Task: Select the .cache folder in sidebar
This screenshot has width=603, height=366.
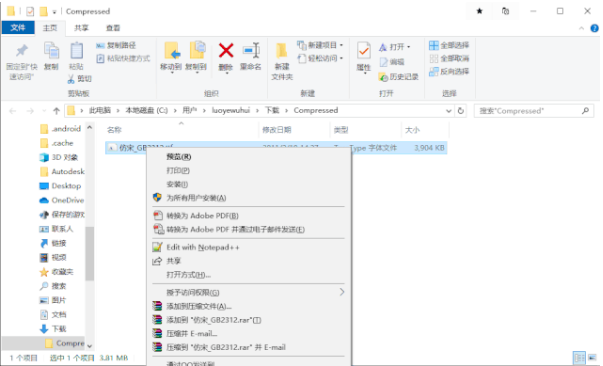Action: (x=57, y=143)
